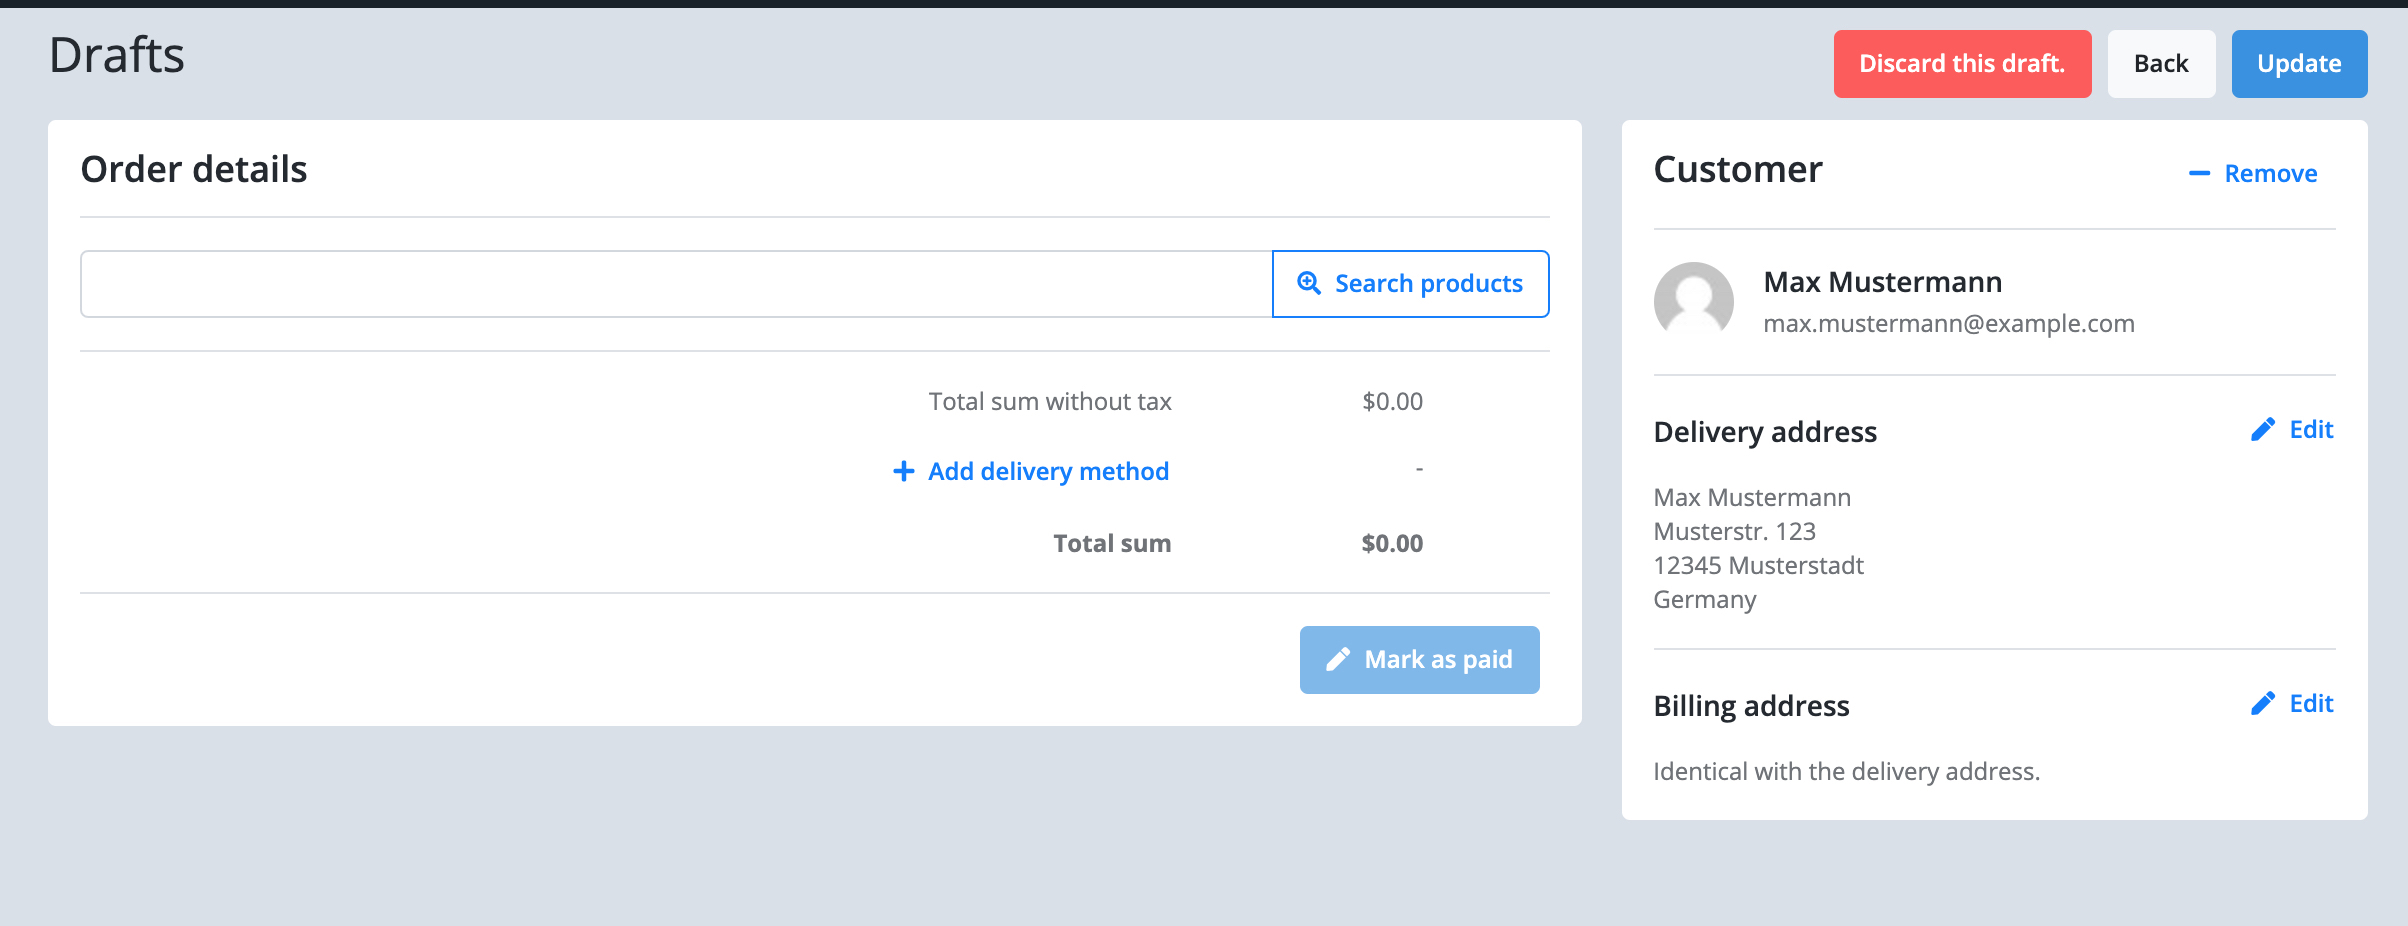Click Max Mustermann's avatar picture

[1694, 302]
